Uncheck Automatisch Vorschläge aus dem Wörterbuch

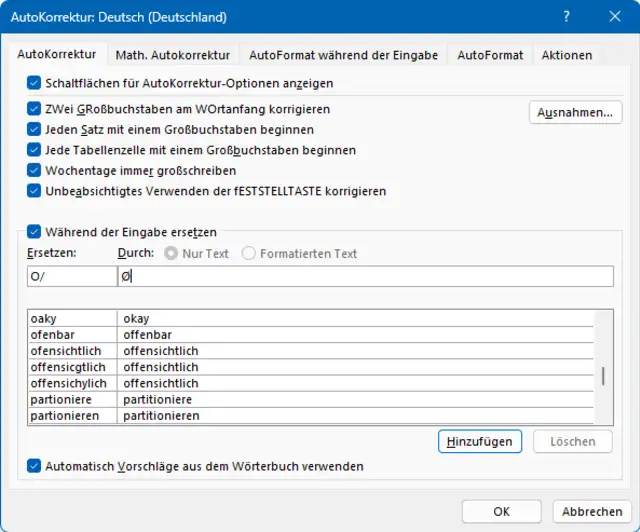point(36,466)
